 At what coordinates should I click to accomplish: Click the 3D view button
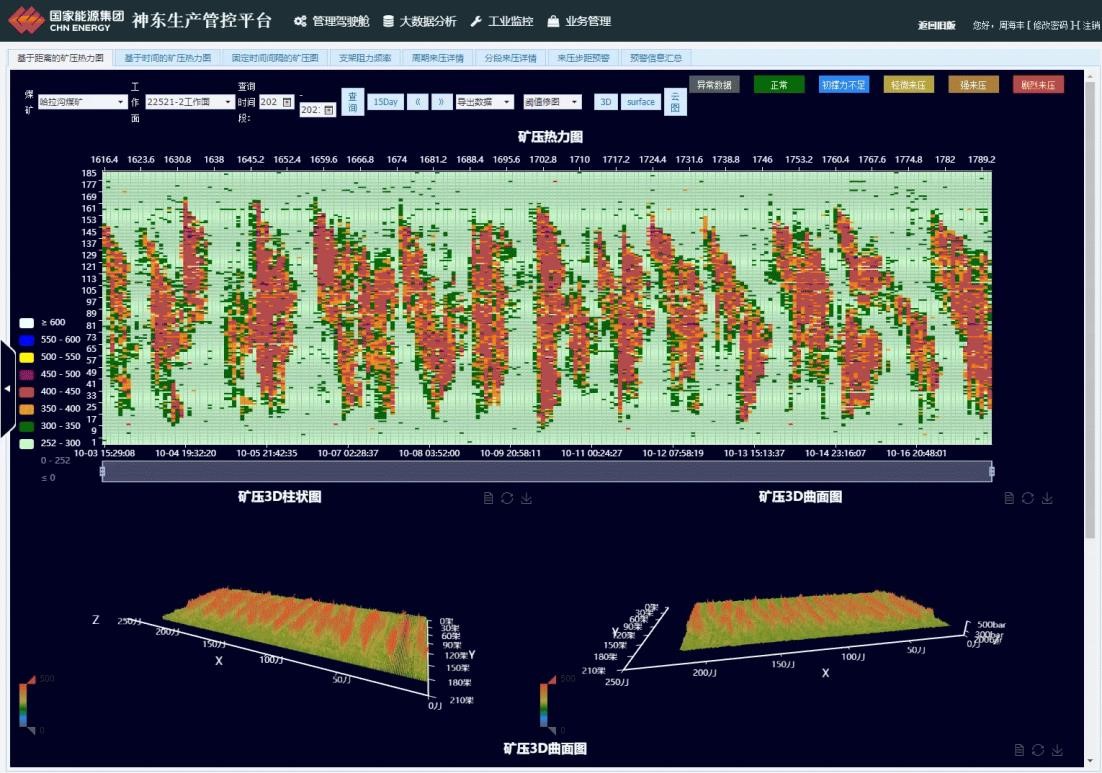tap(605, 102)
